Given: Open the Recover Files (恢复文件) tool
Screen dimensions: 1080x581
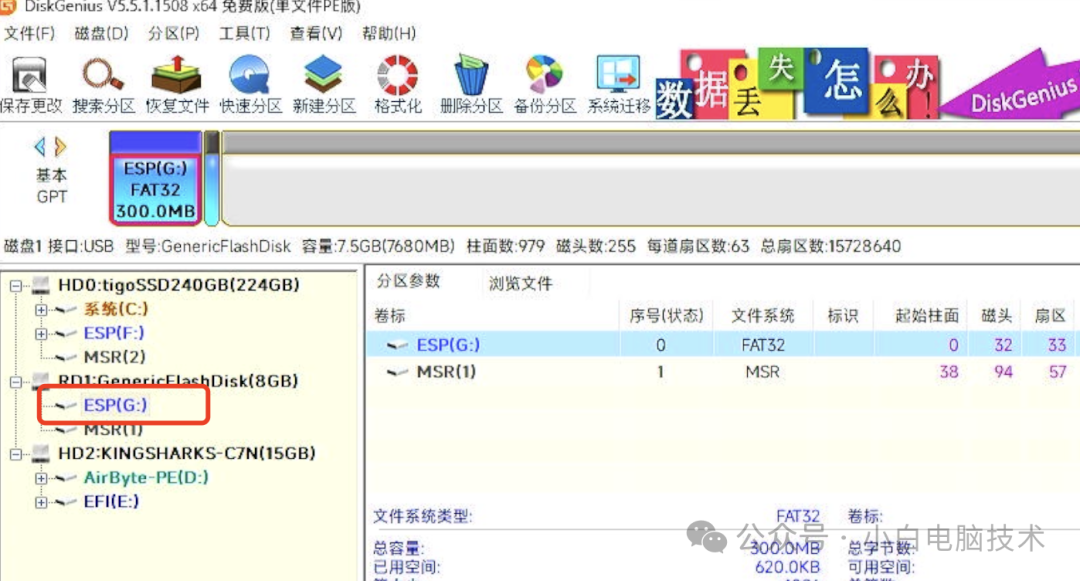Looking at the screenshot, I should [x=177, y=84].
